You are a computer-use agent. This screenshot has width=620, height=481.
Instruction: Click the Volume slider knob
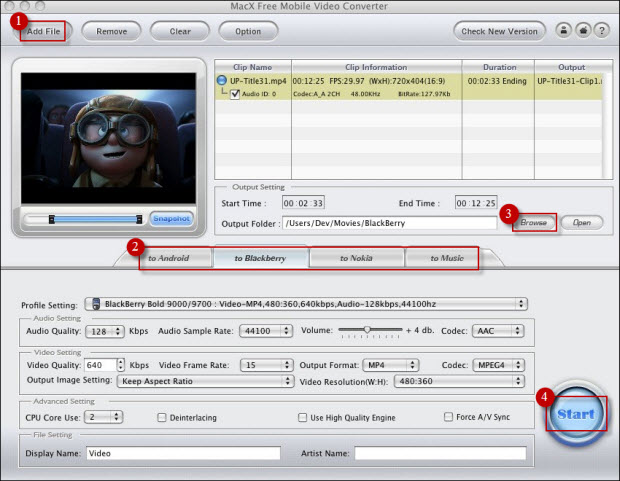[x=367, y=329]
